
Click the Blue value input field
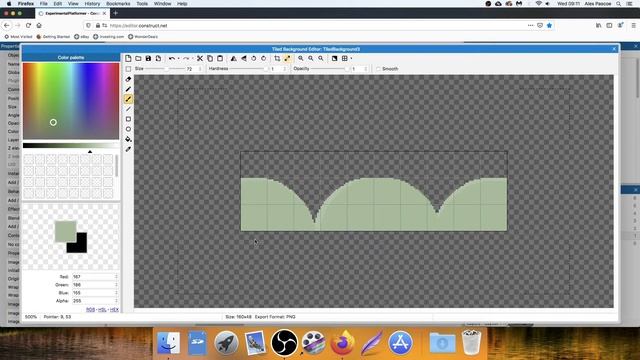[x=95, y=293]
